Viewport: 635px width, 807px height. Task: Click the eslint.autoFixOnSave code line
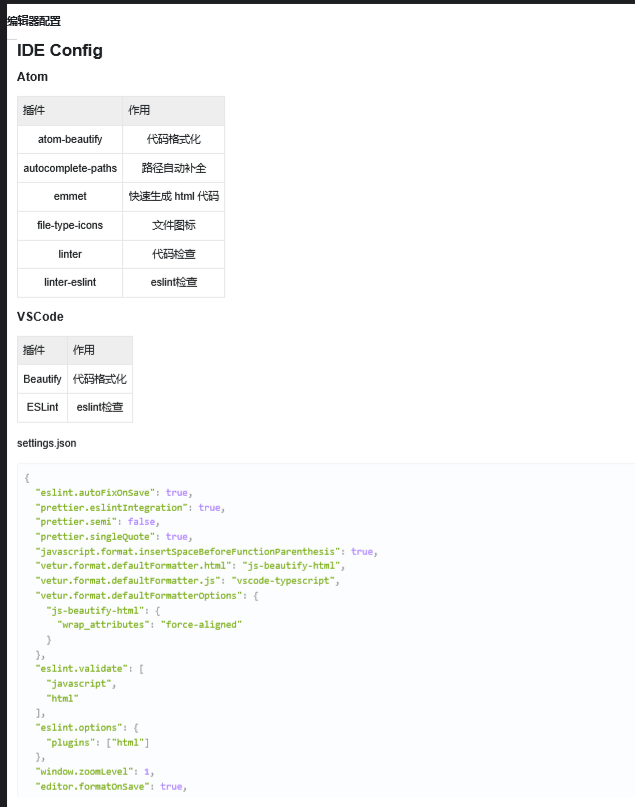(114, 493)
